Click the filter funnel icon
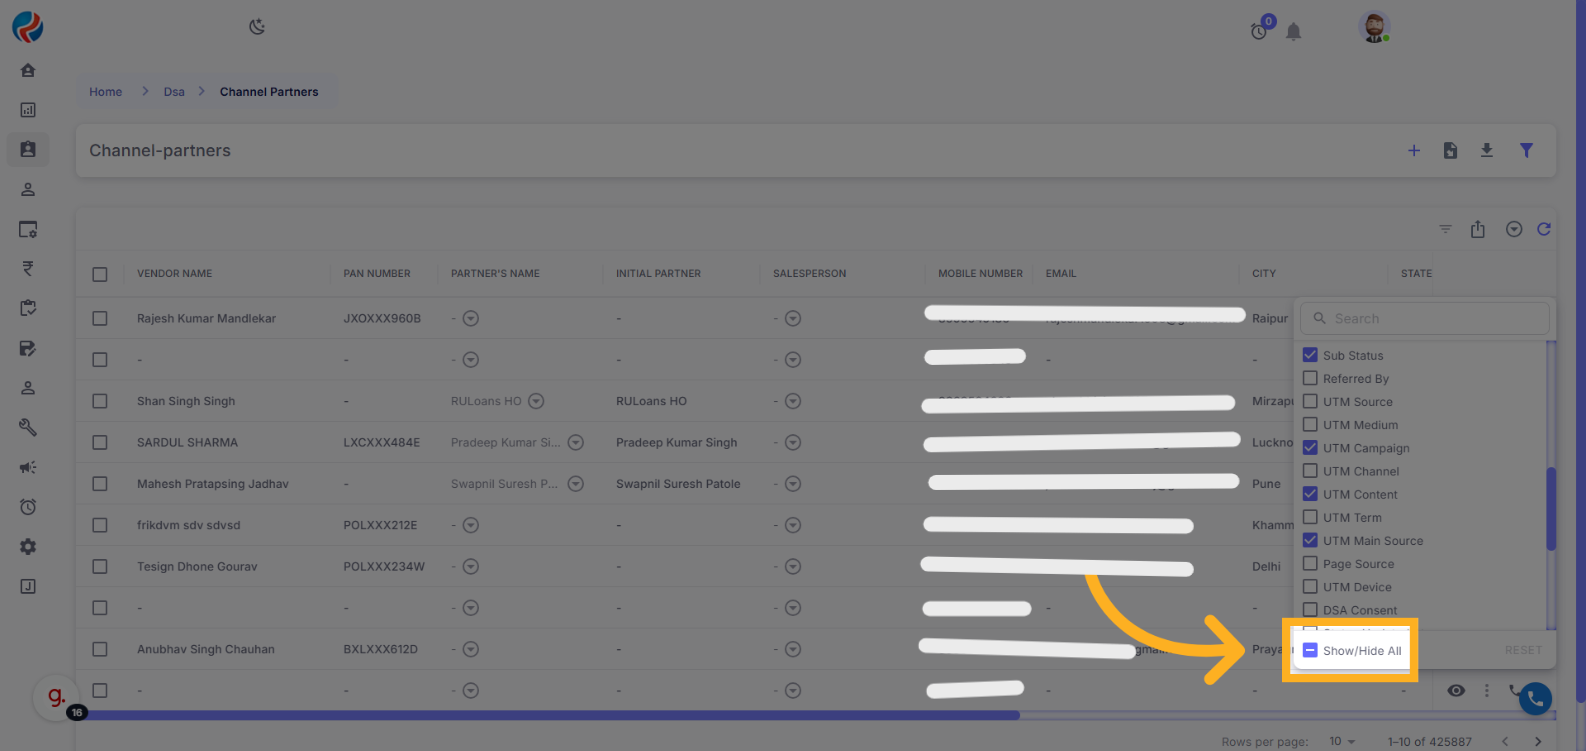 coord(1526,150)
